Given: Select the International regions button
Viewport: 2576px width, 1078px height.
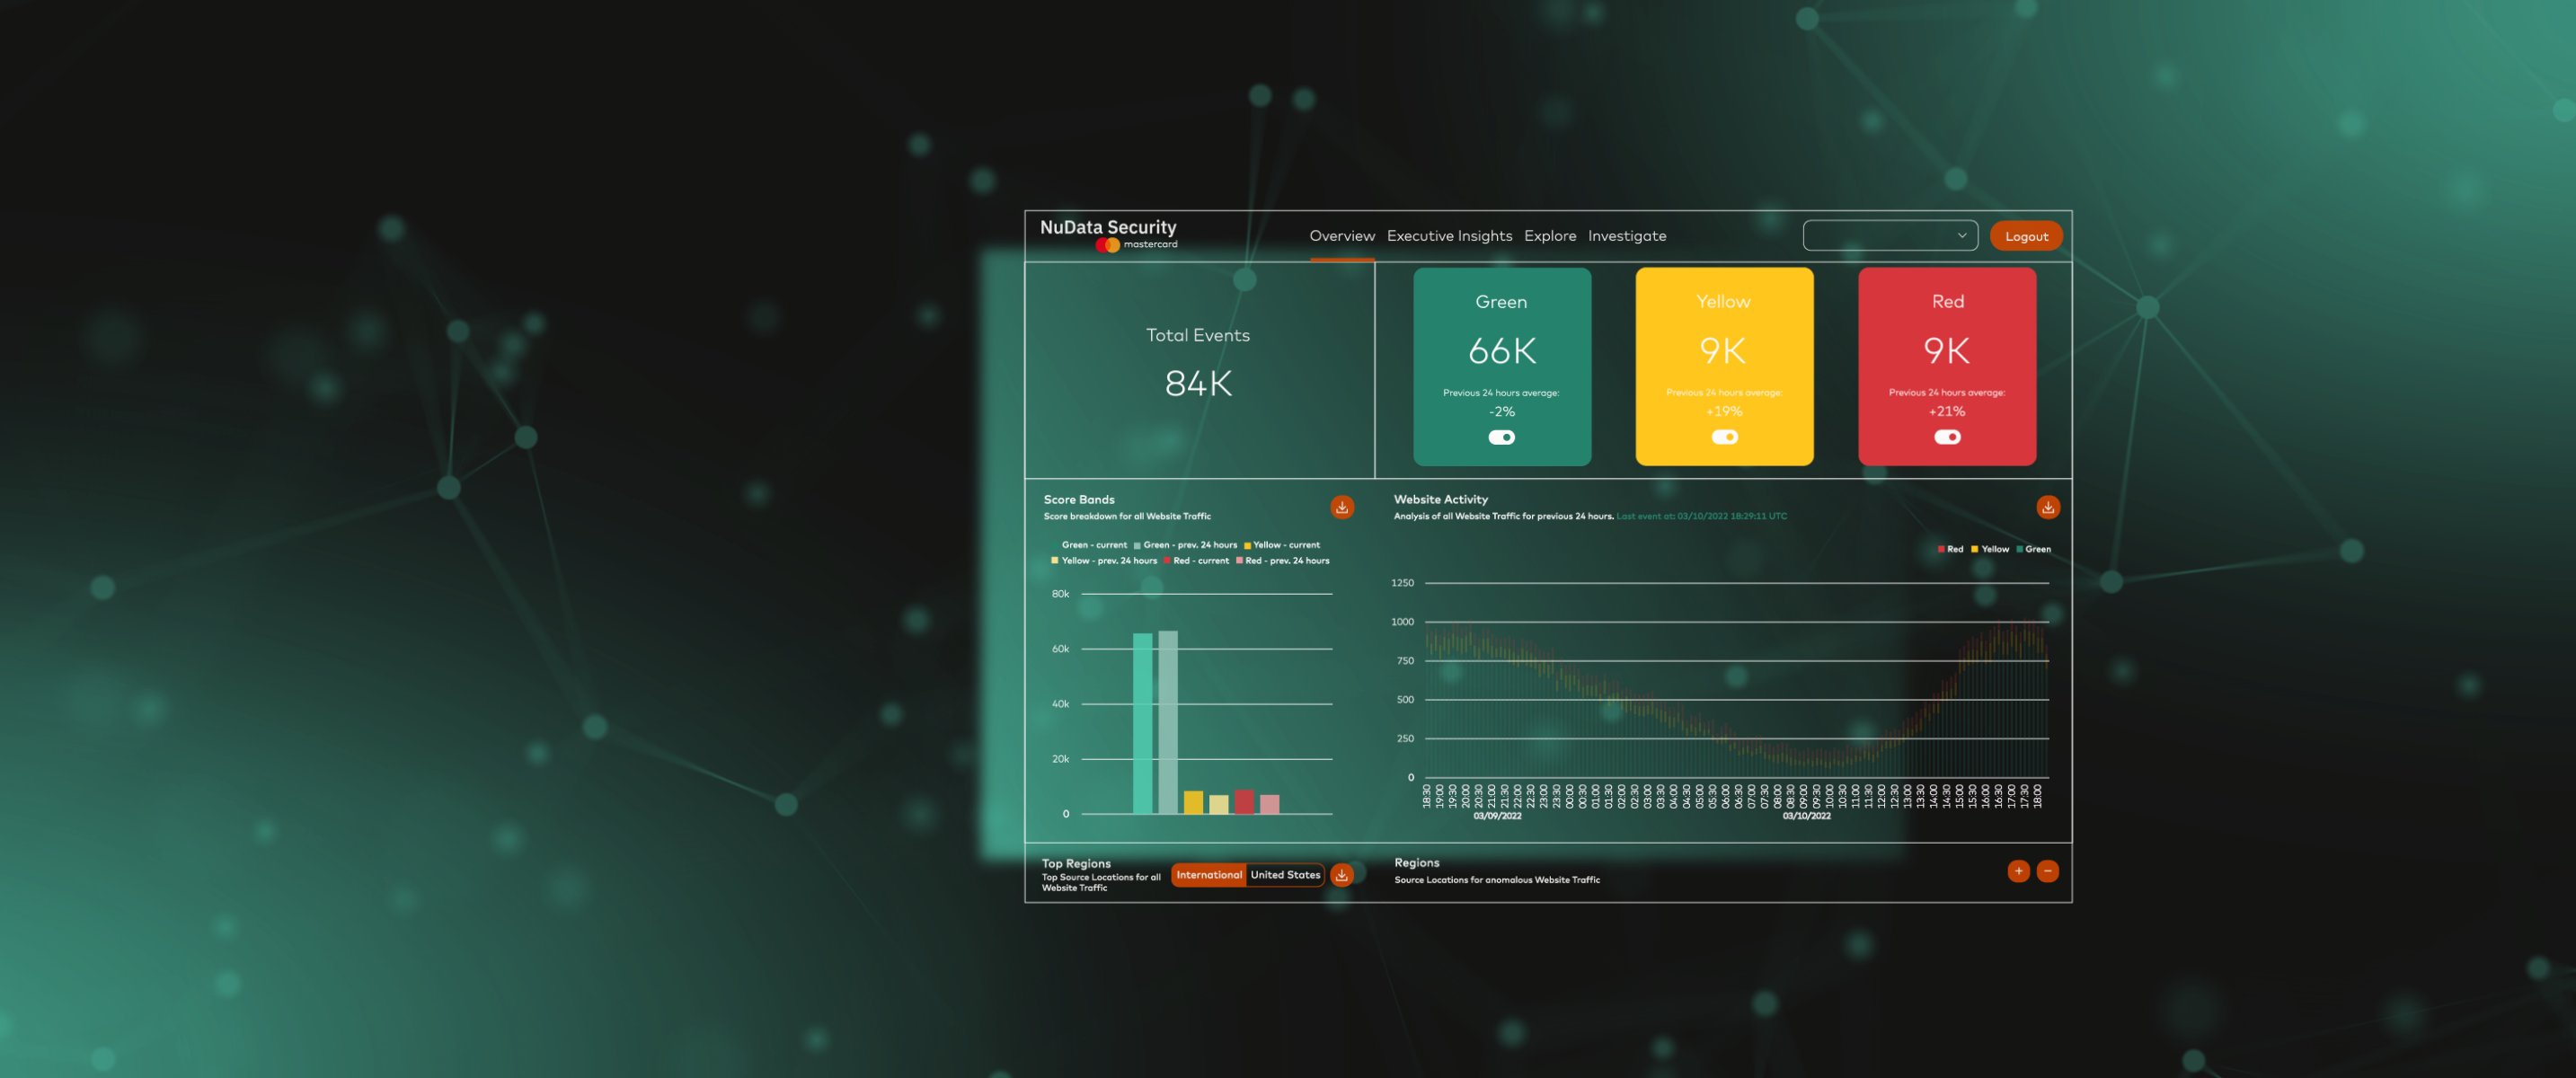Looking at the screenshot, I should (x=1208, y=875).
